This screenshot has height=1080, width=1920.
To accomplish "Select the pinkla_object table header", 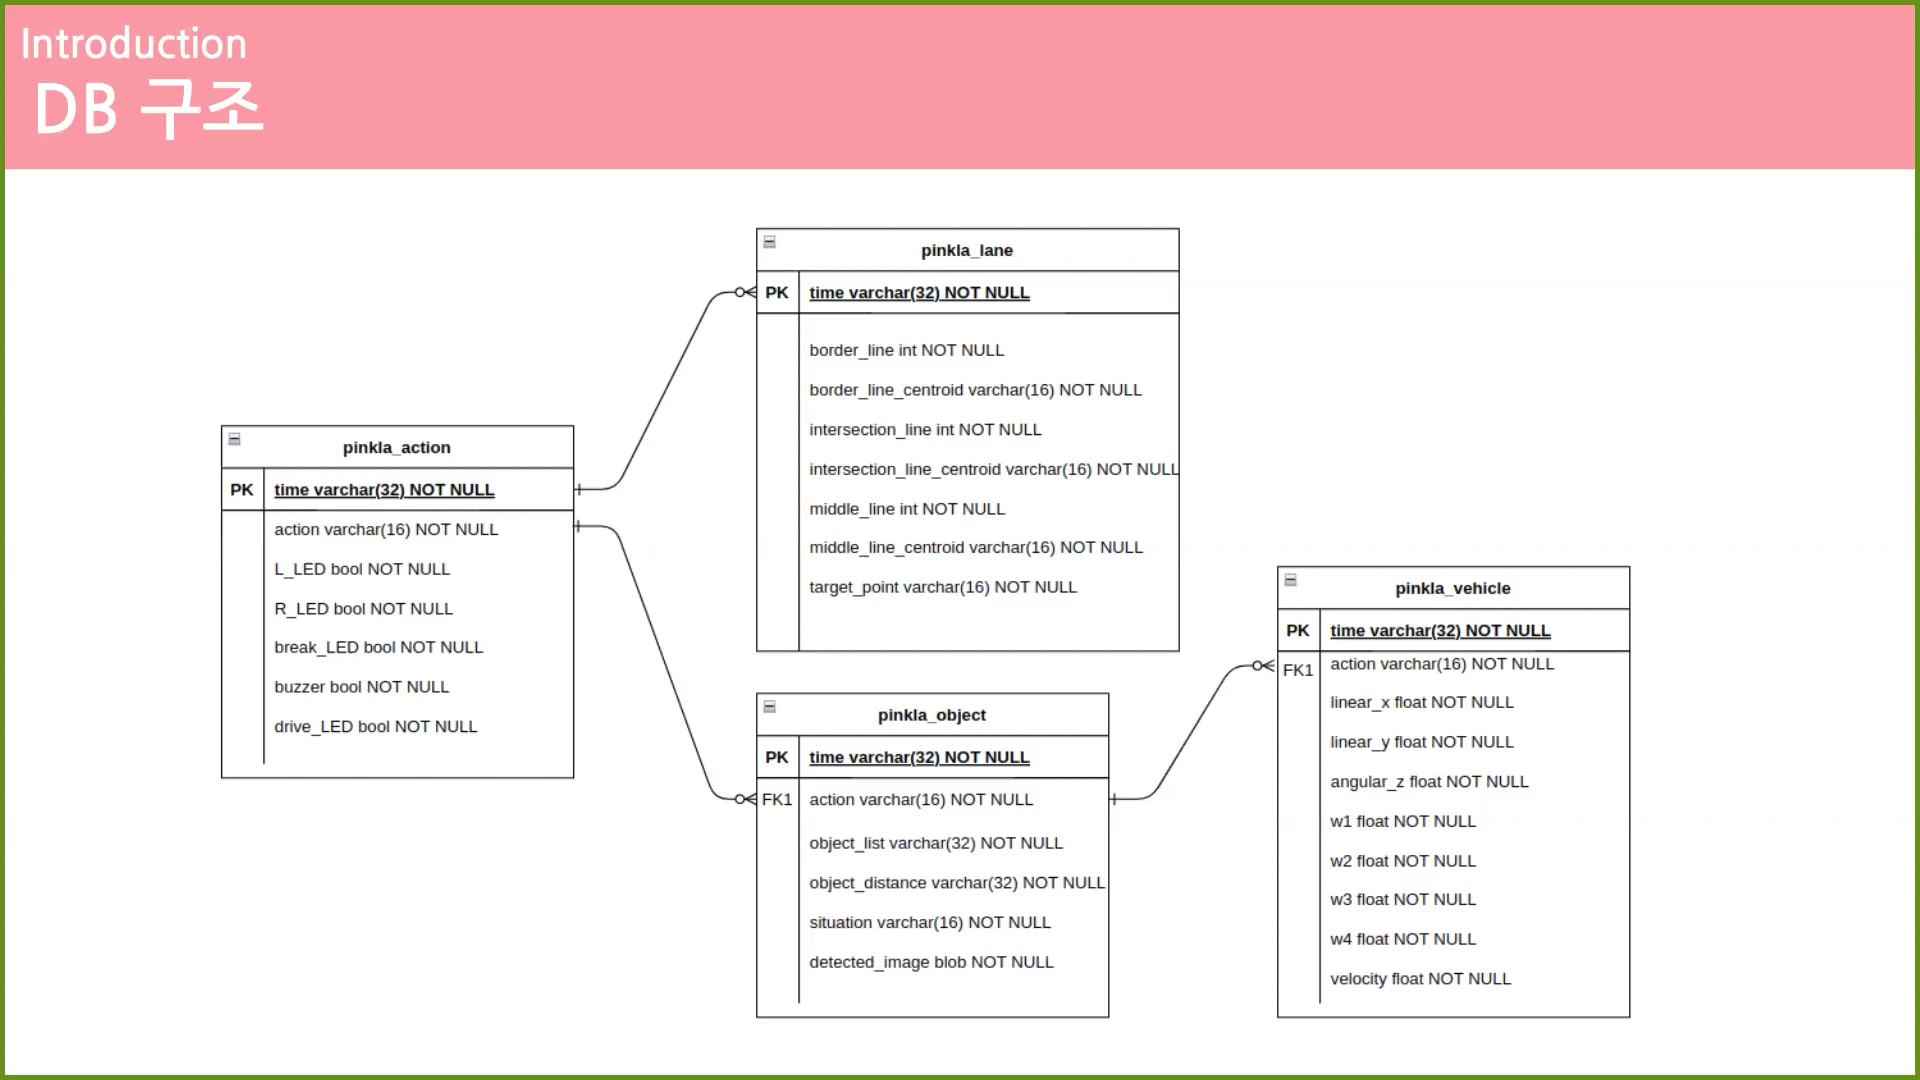I will [931, 716].
